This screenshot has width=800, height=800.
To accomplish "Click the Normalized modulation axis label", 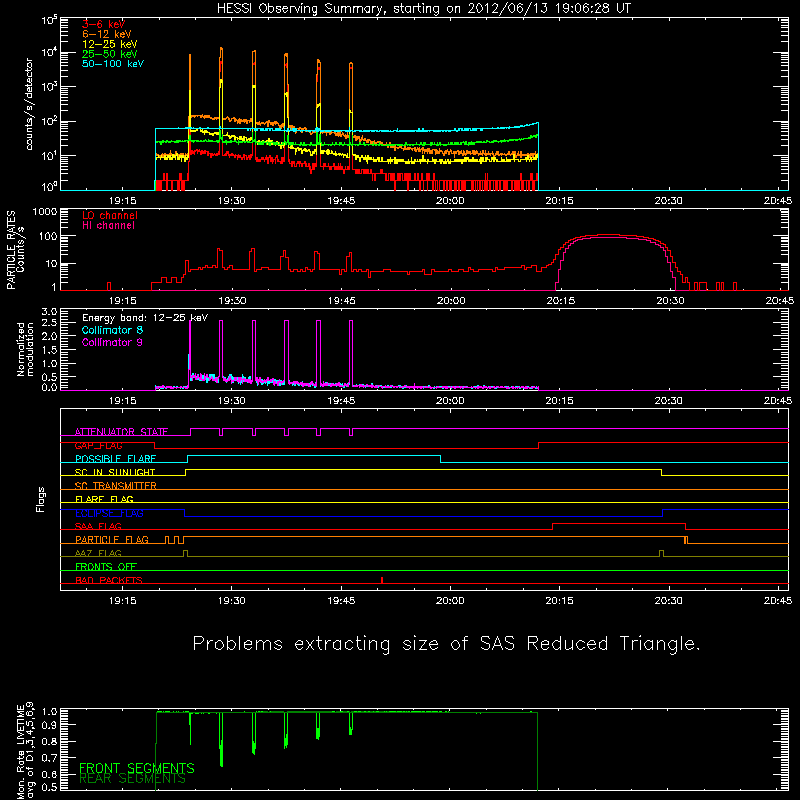I will [26, 349].
